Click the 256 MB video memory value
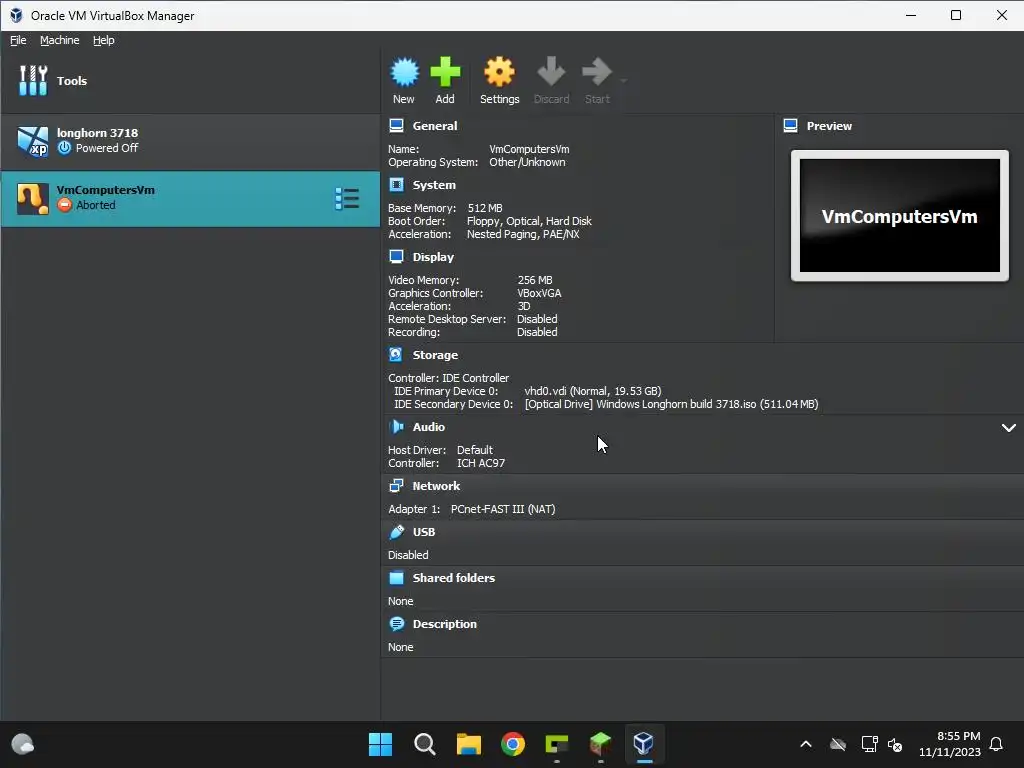 tap(535, 280)
